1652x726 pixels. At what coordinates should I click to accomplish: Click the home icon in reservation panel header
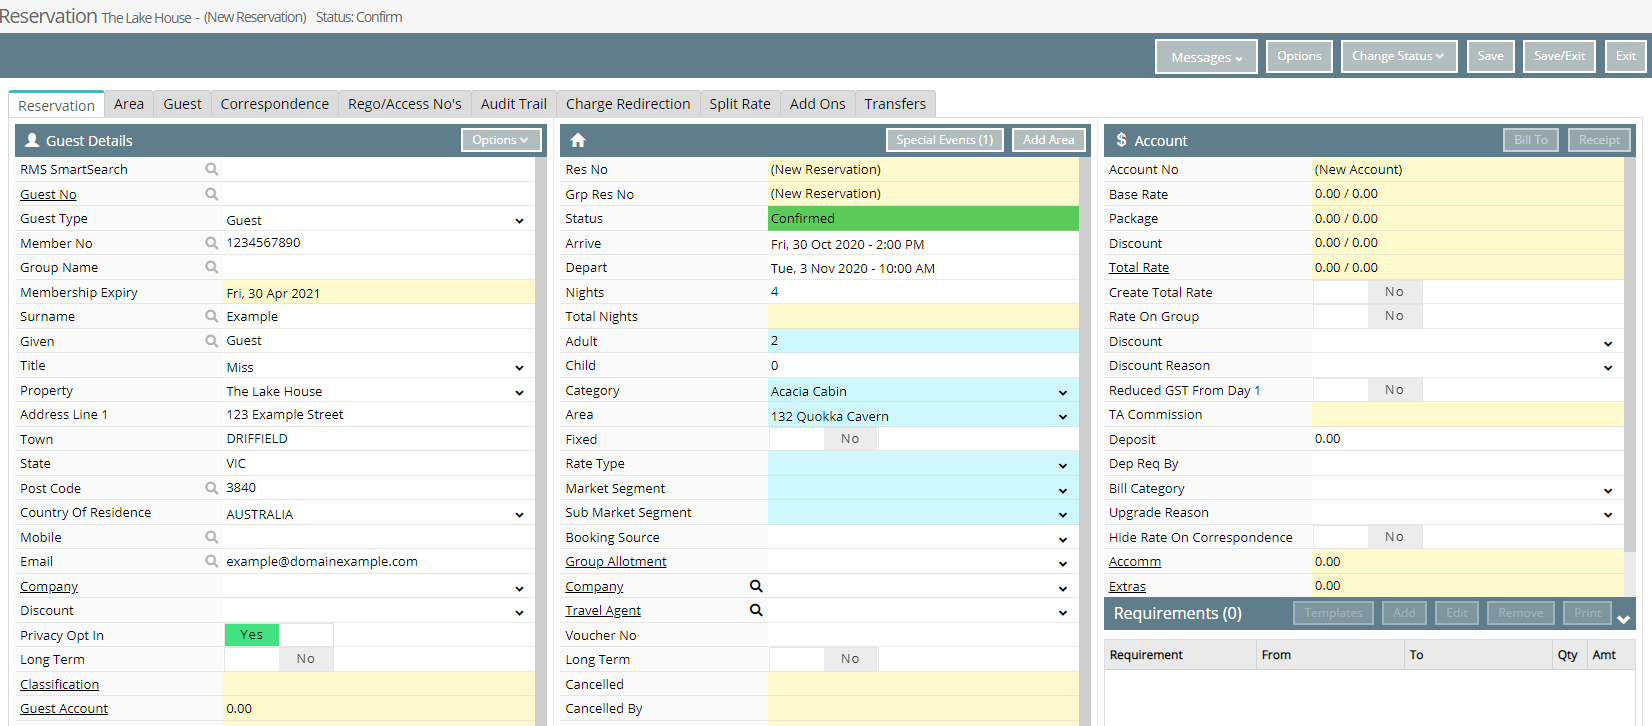(578, 141)
